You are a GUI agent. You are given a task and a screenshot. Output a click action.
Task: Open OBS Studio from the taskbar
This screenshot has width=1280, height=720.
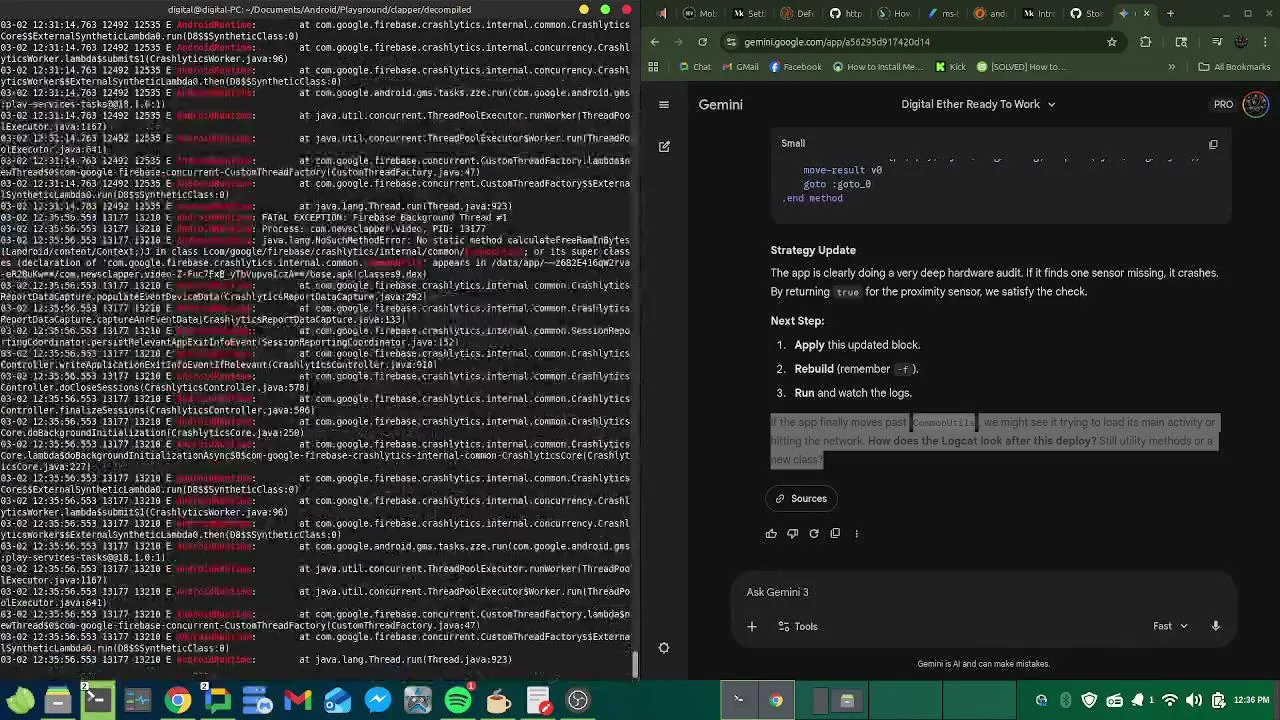click(x=577, y=700)
